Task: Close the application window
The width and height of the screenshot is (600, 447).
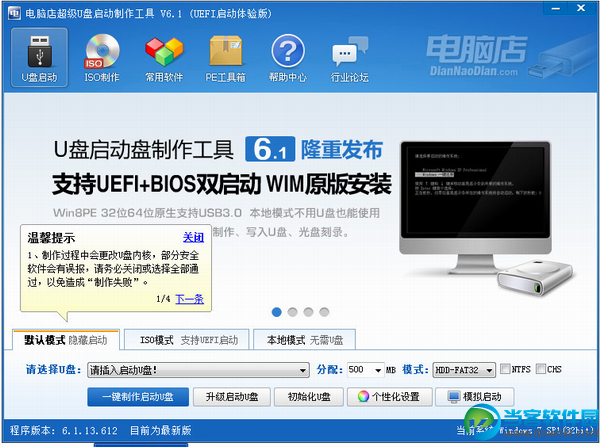Action: 581,8
